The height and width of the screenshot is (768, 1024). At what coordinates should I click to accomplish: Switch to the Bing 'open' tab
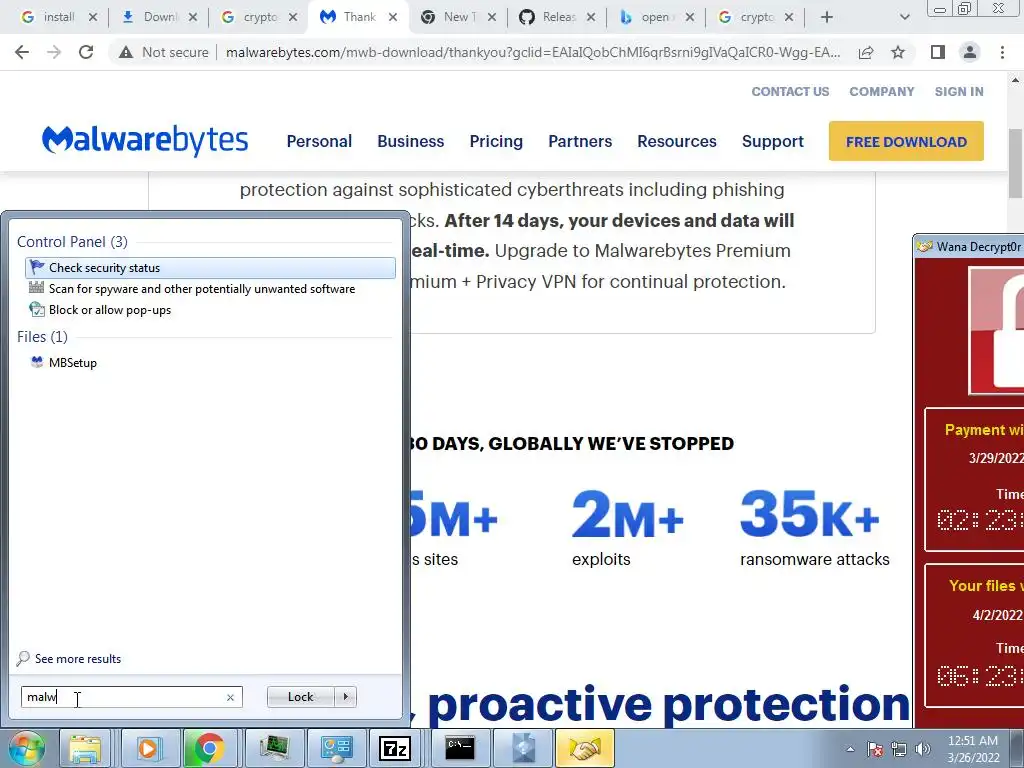pyautogui.click(x=647, y=17)
